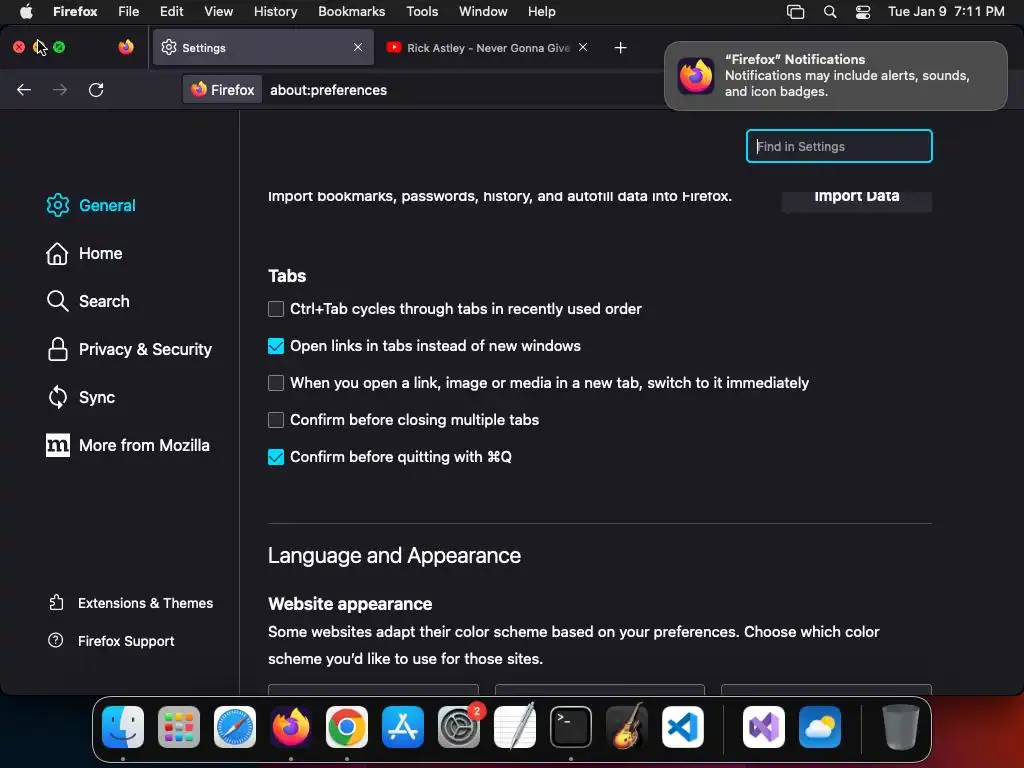This screenshot has width=1024, height=768.
Task: Focus the Find in Settings field
Action: pyautogui.click(x=839, y=146)
